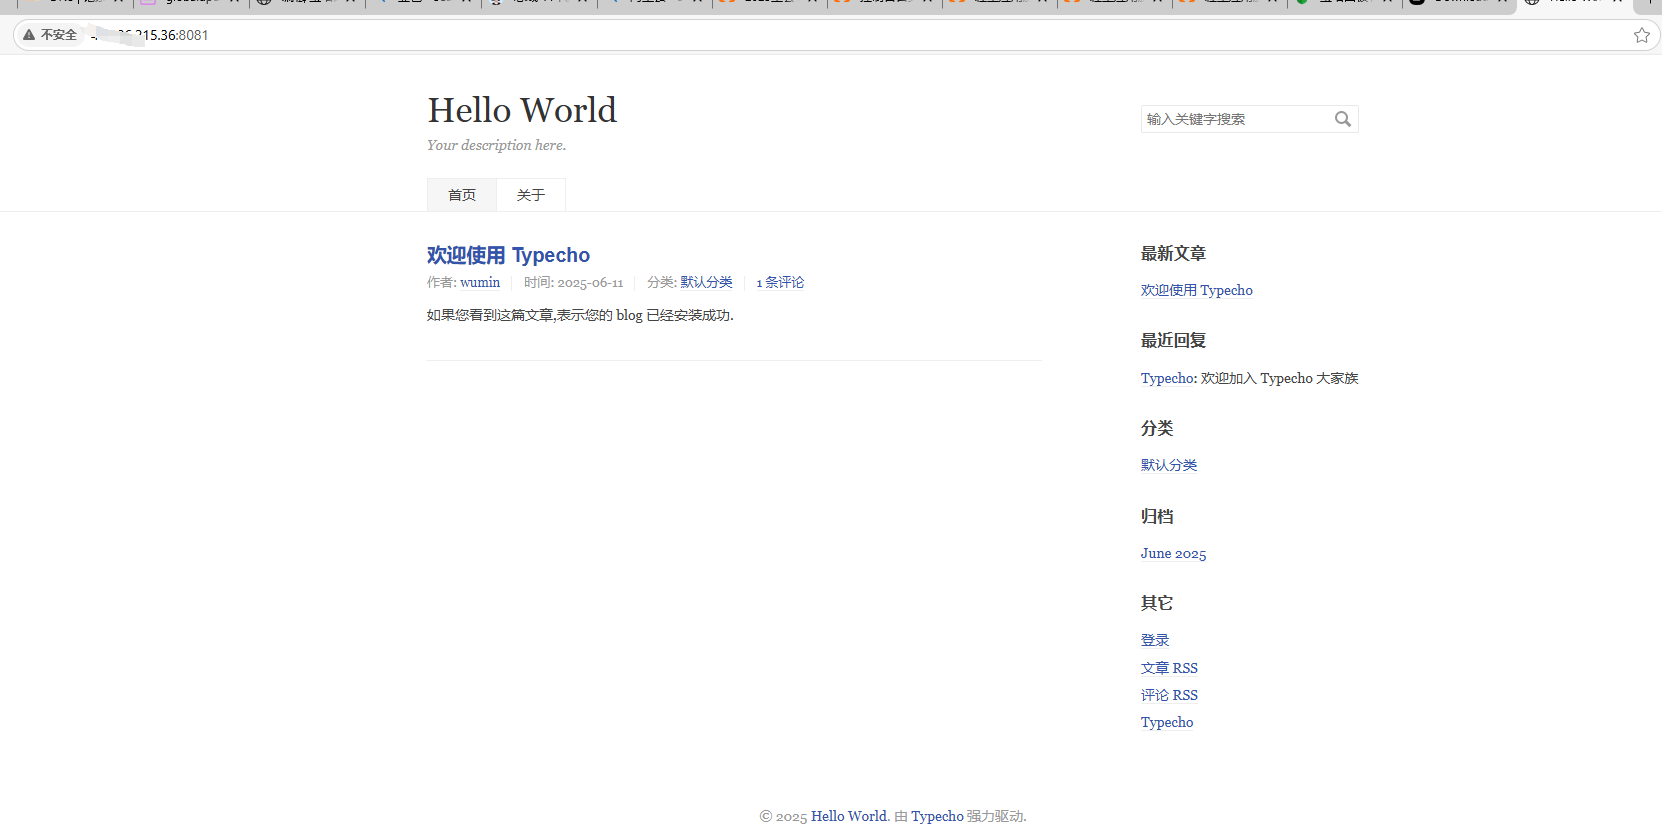Open the Typecho link in the footer

937,816
